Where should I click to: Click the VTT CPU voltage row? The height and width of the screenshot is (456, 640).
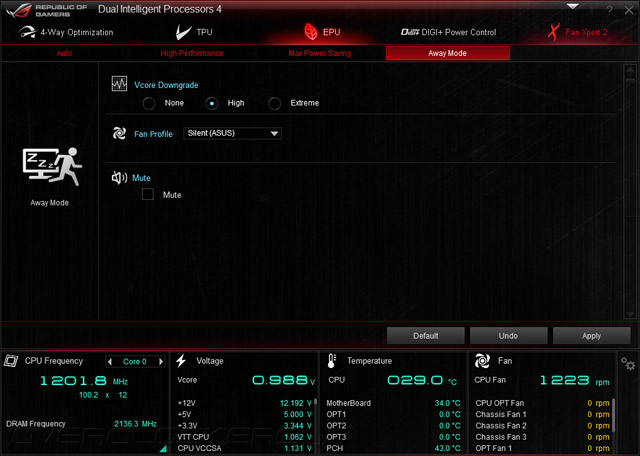pos(244,437)
